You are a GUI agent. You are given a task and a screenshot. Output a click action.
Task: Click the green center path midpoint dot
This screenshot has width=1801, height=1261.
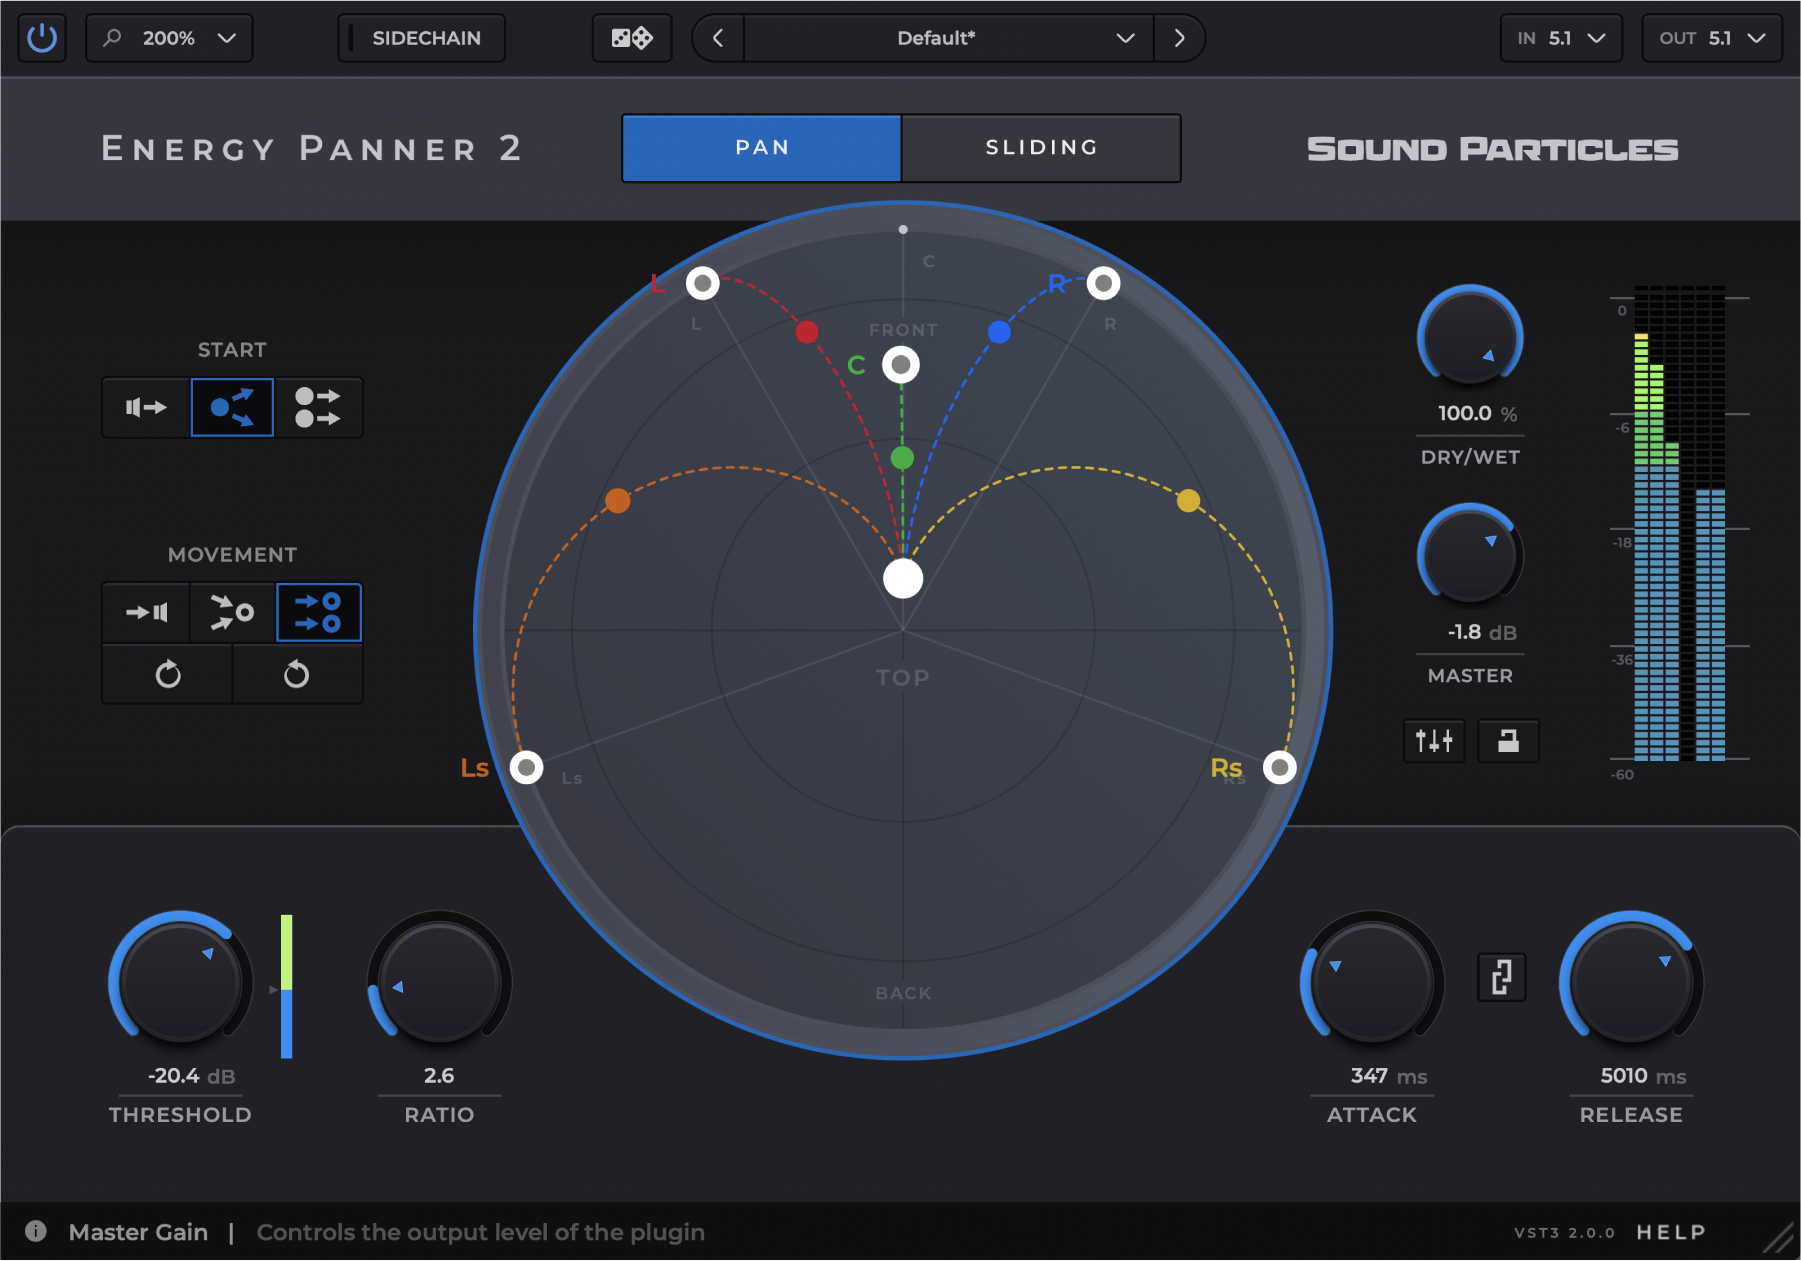click(x=902, y=458)
